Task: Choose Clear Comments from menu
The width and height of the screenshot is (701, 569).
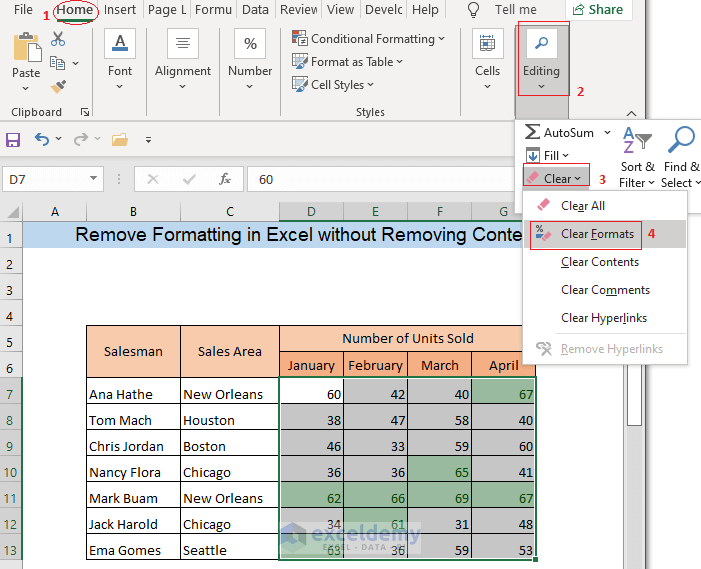Action: pyautogui.click(x=604, y=290)
